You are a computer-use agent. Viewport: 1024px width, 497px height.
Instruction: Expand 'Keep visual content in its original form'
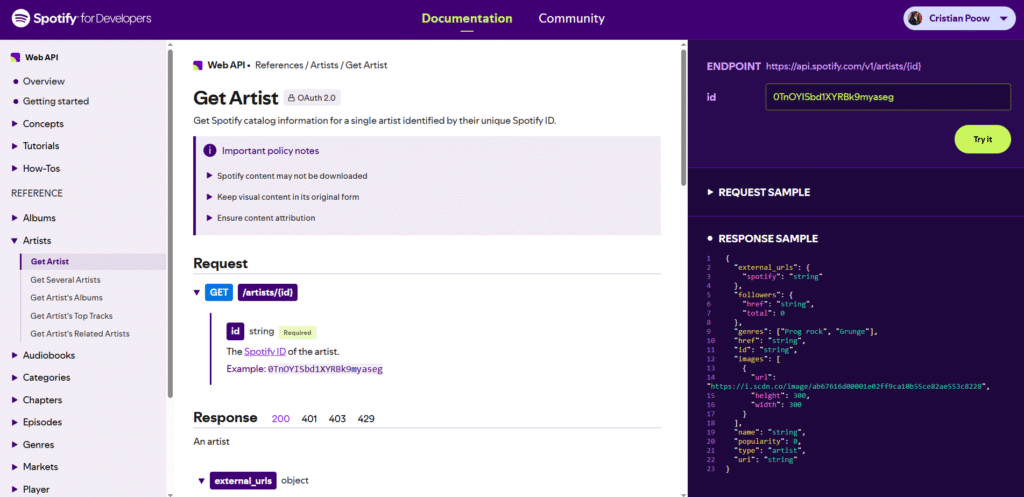click(x=283, y=197)
